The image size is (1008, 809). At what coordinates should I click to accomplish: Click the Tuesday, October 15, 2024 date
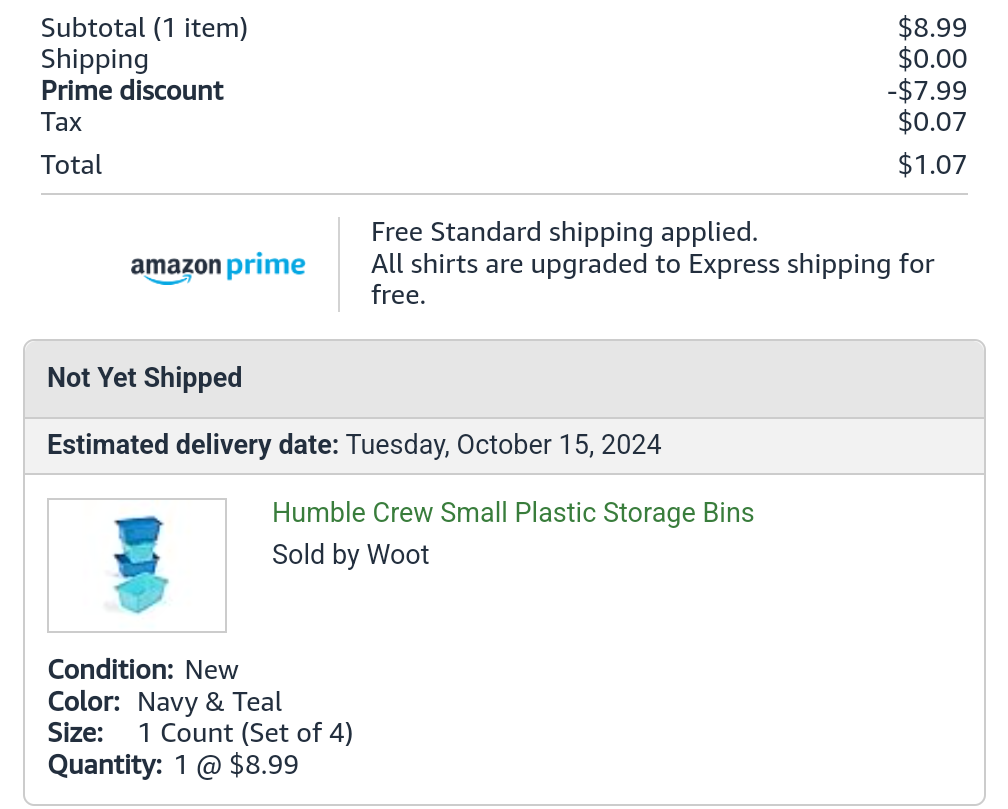504,444
